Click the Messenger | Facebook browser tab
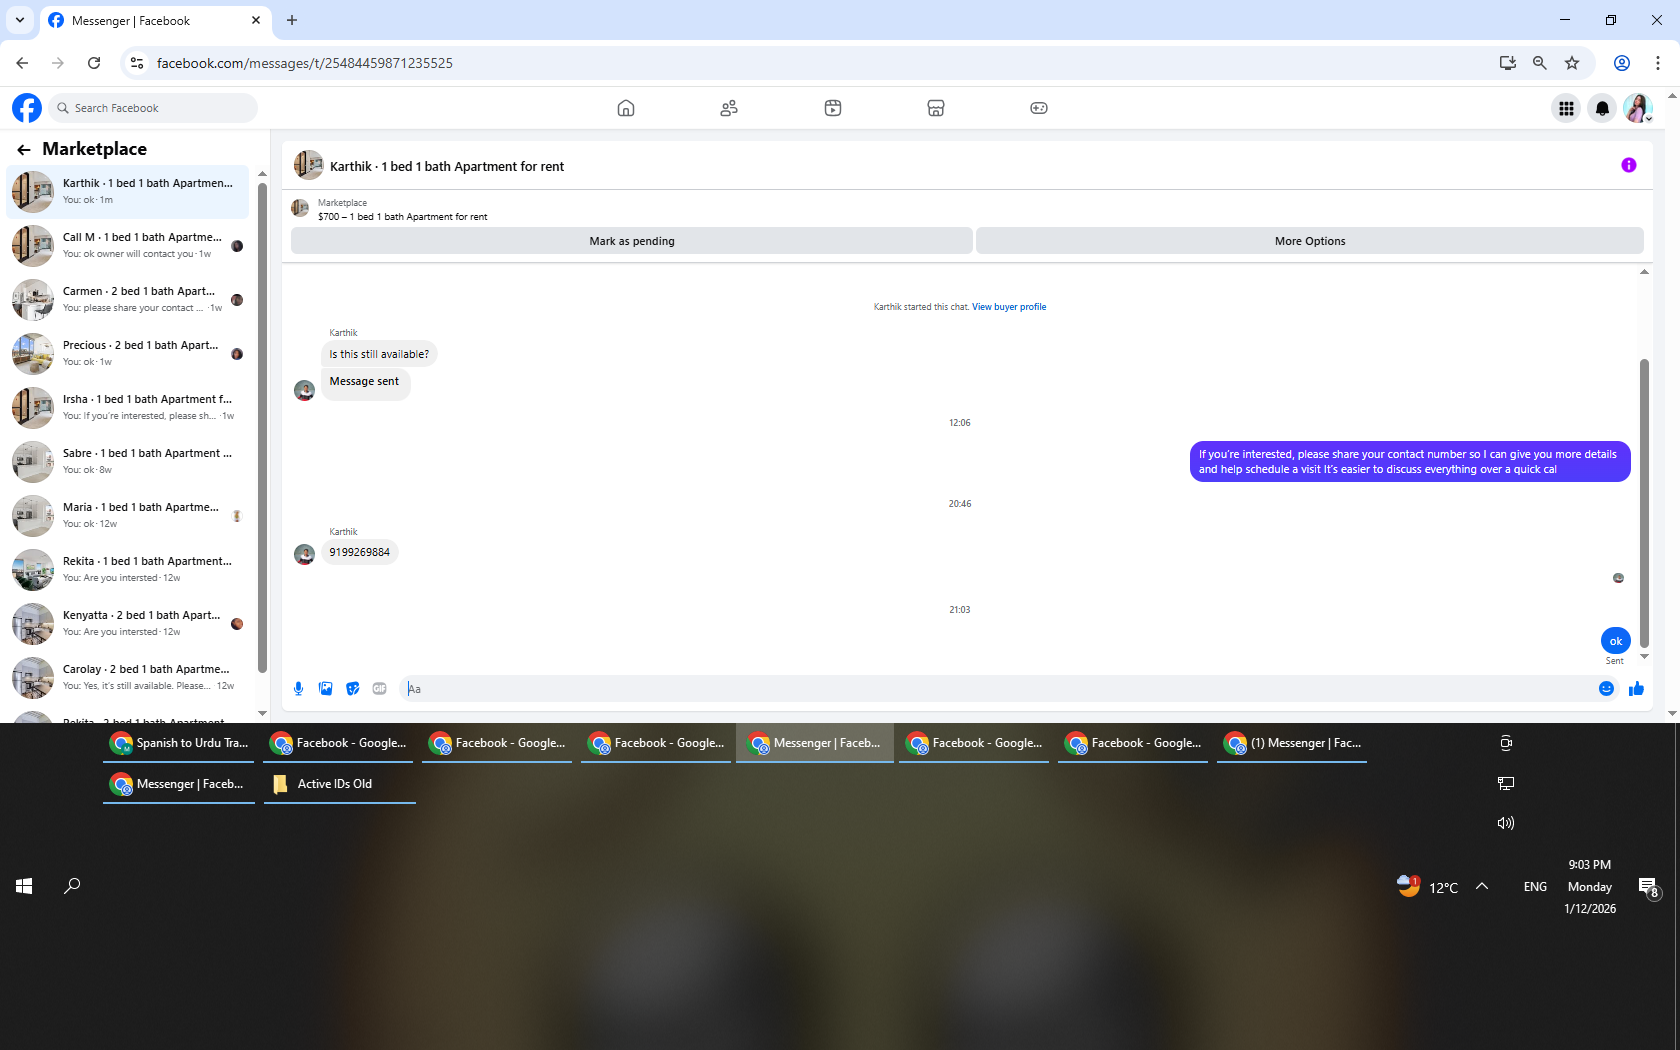The image size is (1680, 1050). click(155, 20)
